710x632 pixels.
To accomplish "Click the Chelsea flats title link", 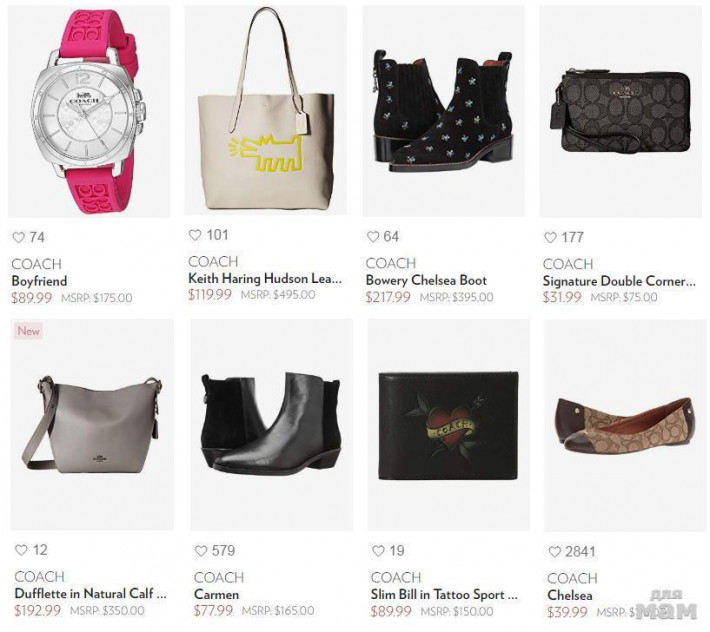I will click(570, 595).
